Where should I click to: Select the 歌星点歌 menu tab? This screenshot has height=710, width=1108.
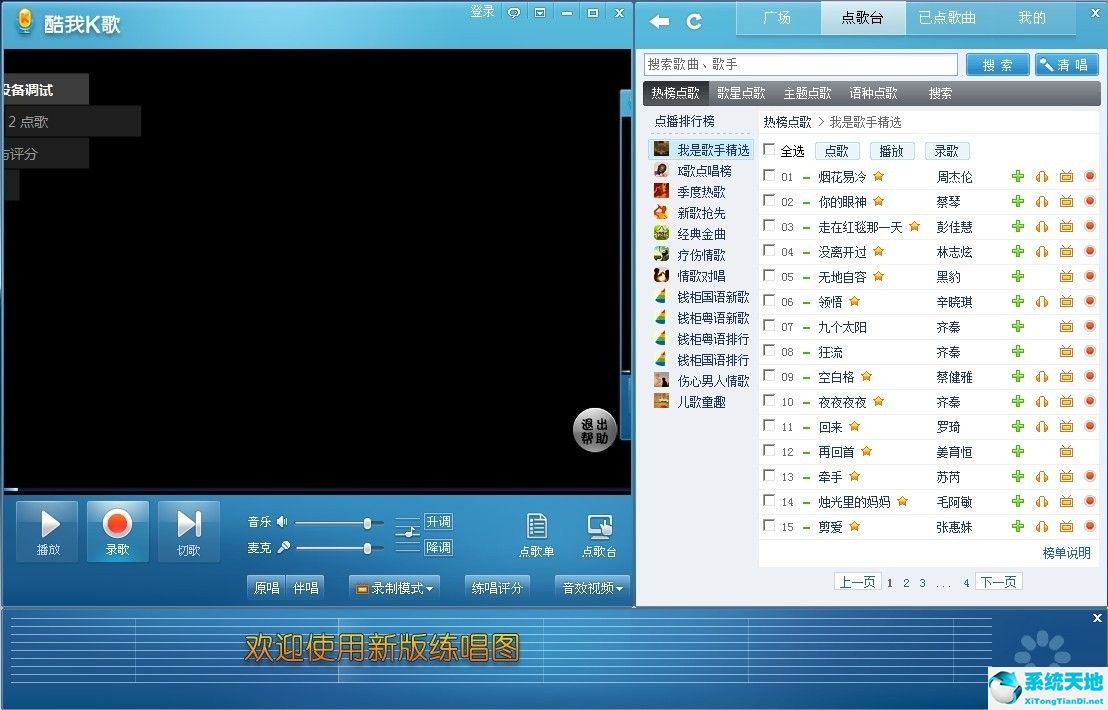(741, 93)
